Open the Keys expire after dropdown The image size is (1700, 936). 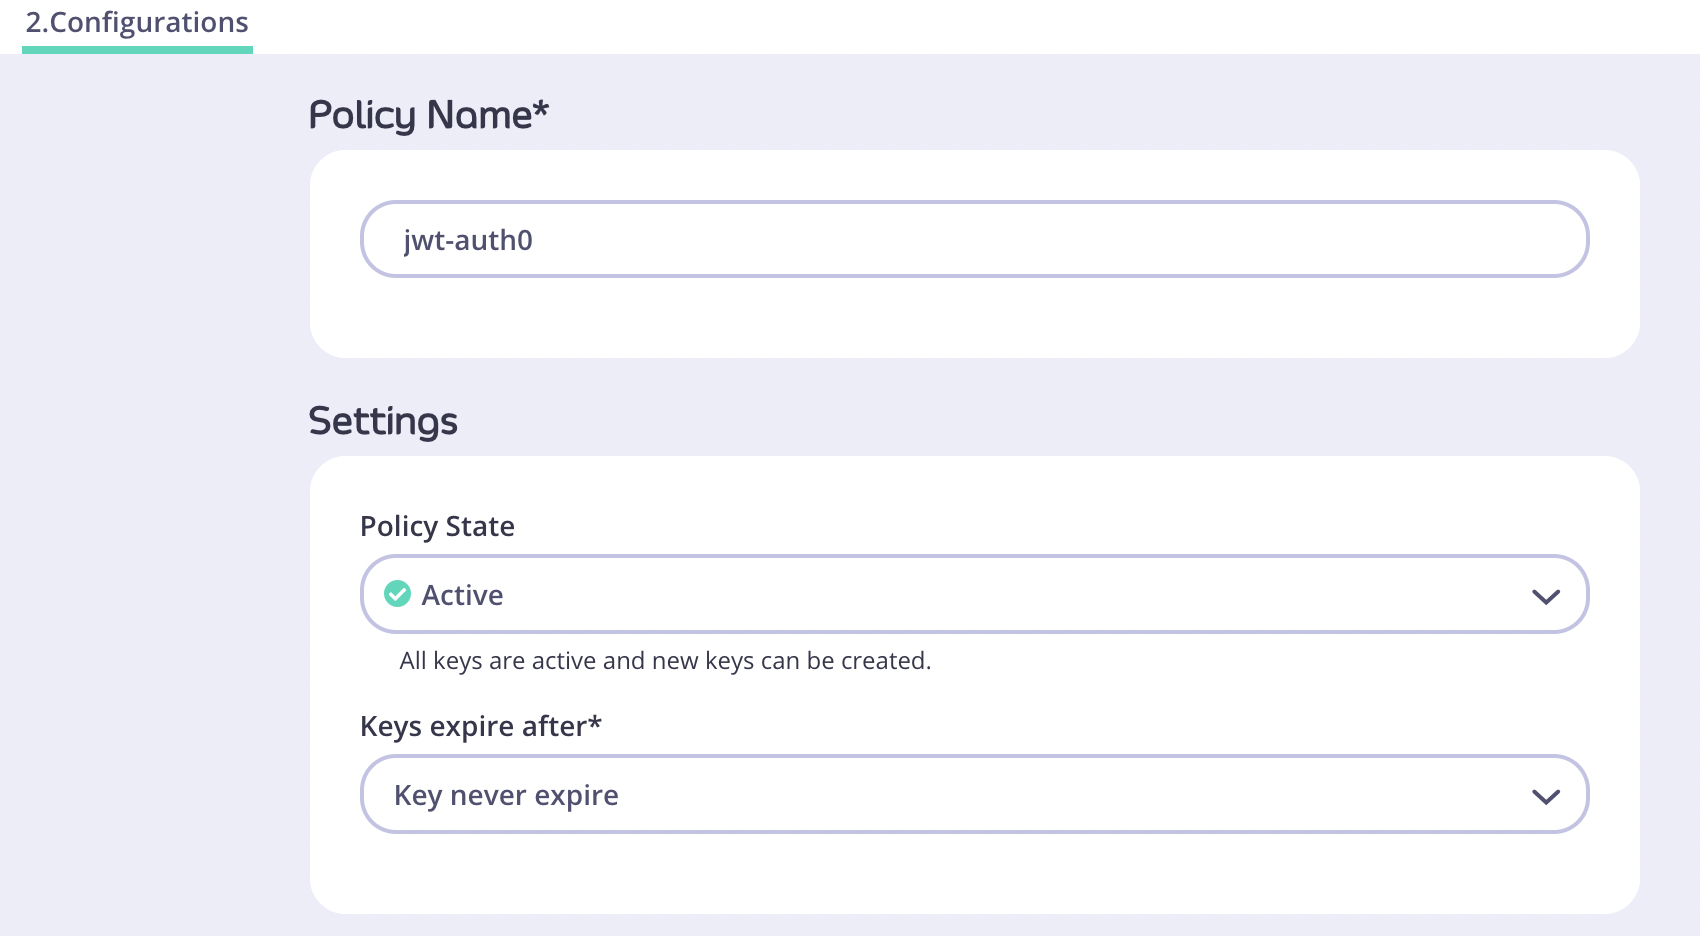(x=974, y=794)
